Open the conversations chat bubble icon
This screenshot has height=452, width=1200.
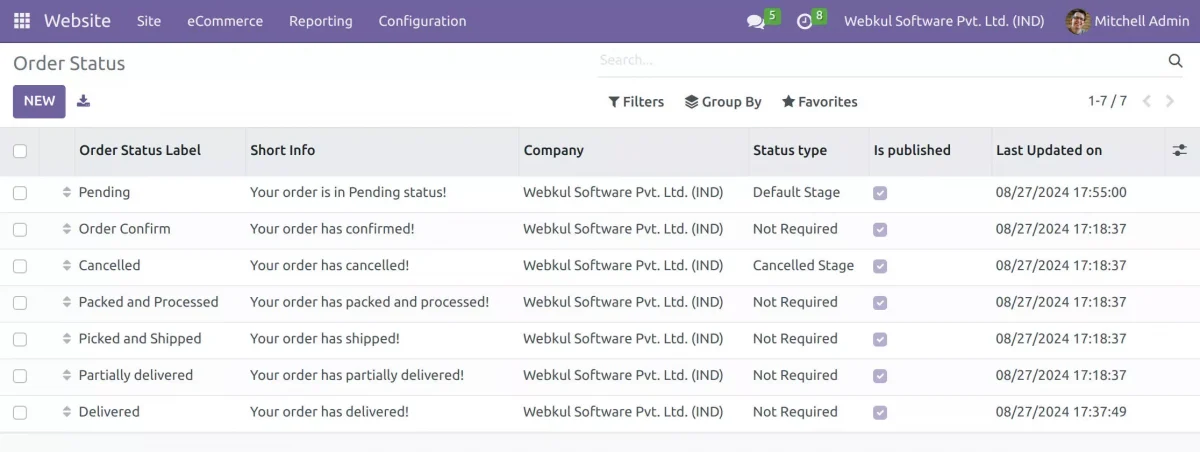[x=756, y=21]
